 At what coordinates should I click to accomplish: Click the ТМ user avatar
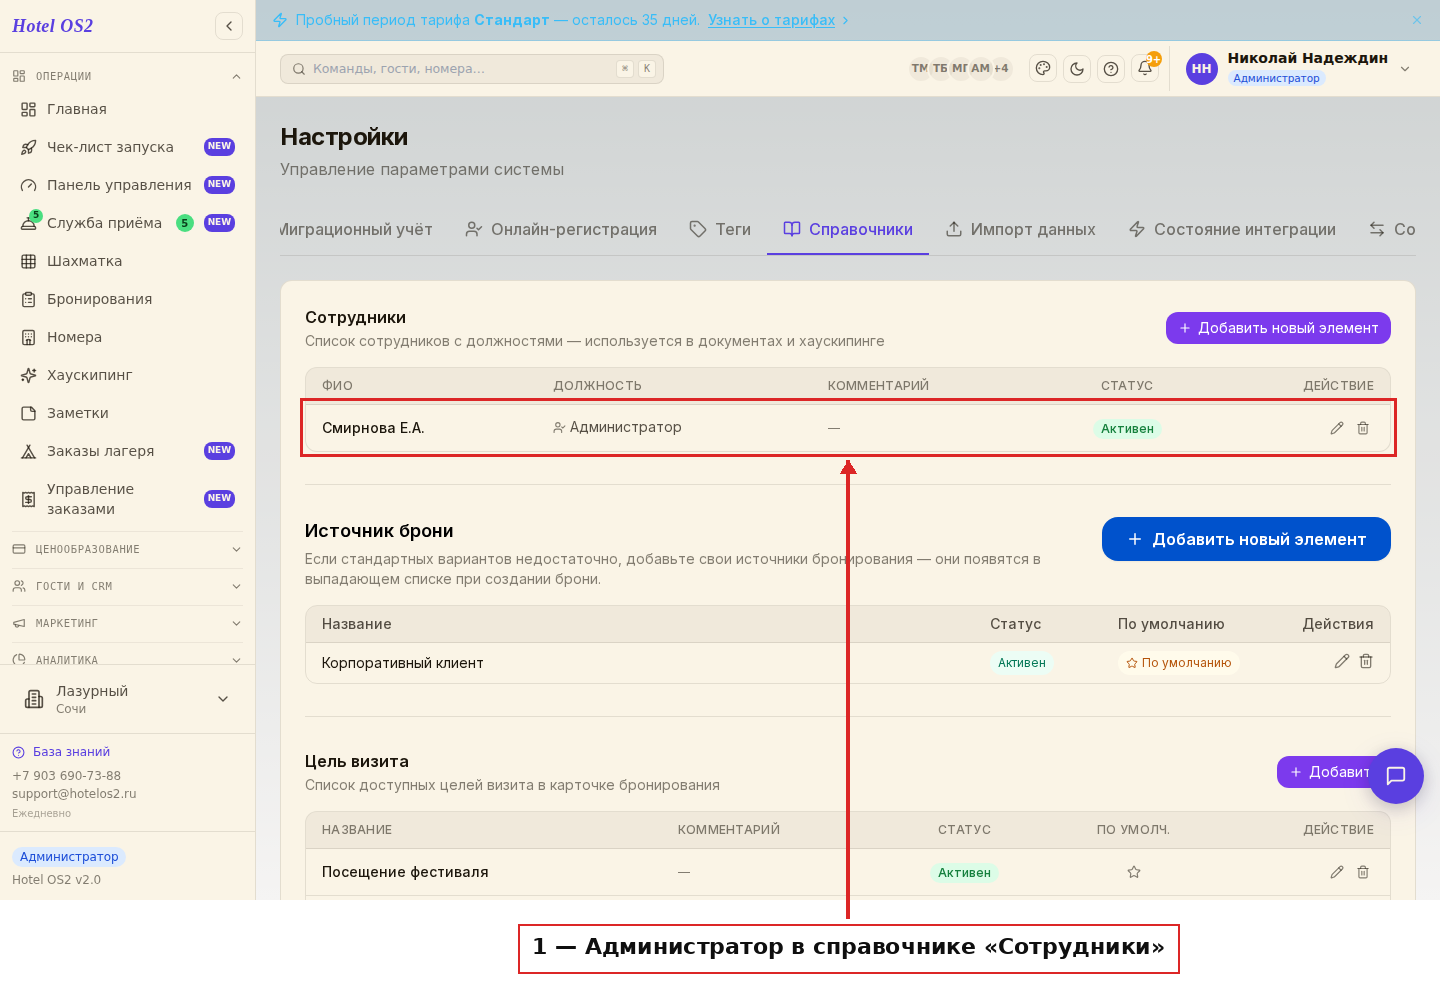click(919, 68)
